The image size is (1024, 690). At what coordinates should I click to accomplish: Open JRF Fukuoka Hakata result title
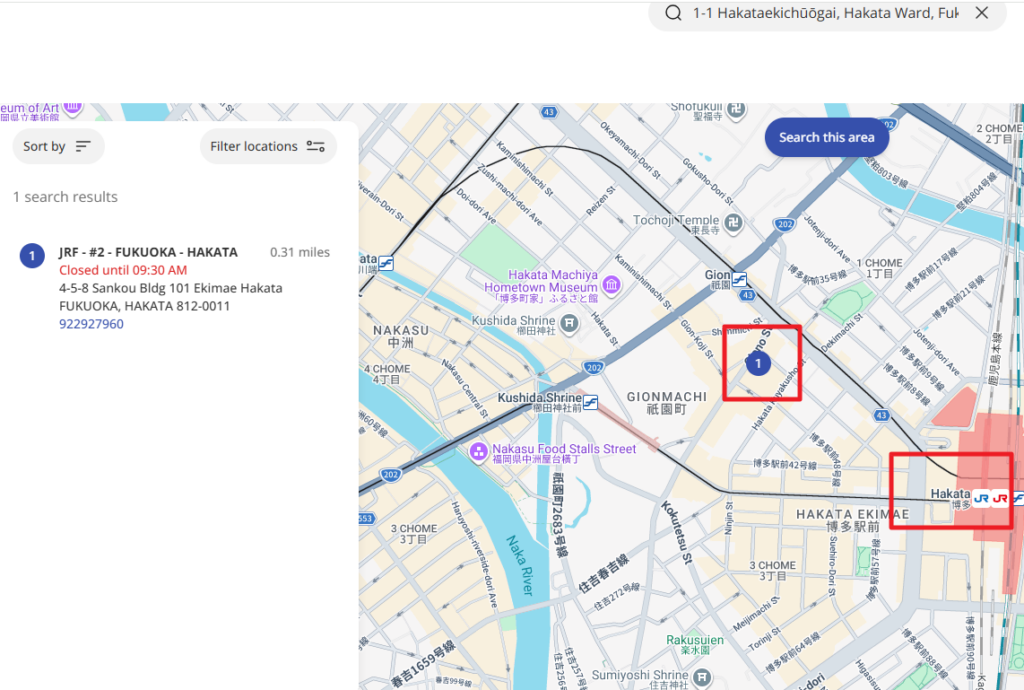click(x=148, y=252)
